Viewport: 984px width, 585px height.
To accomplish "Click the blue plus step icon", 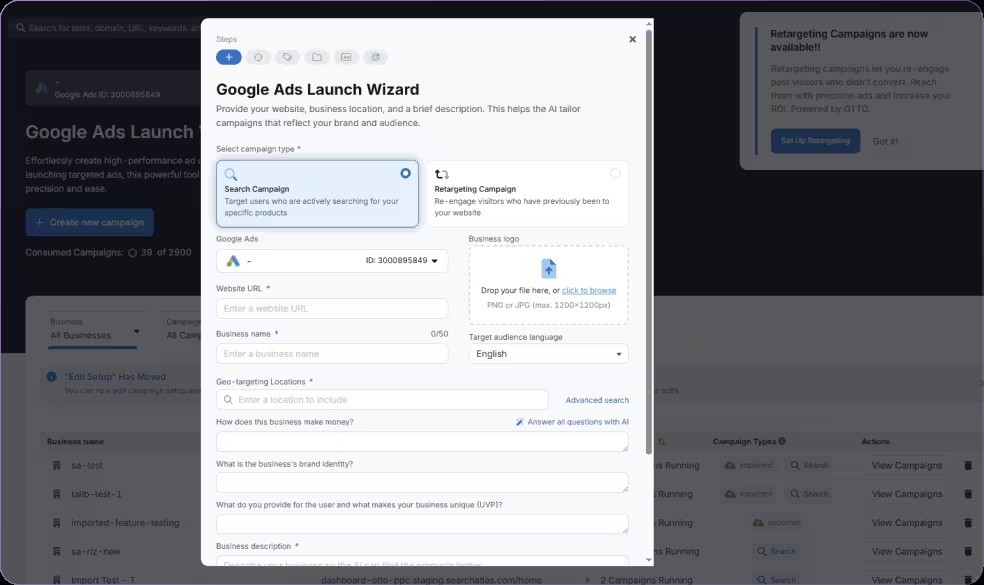I will [x=228, y=57].
